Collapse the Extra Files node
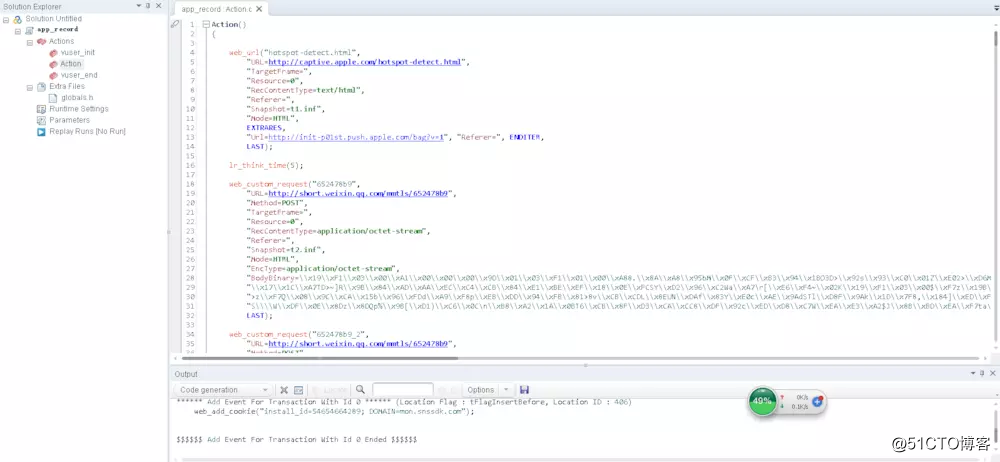 (x=29, y=87)
